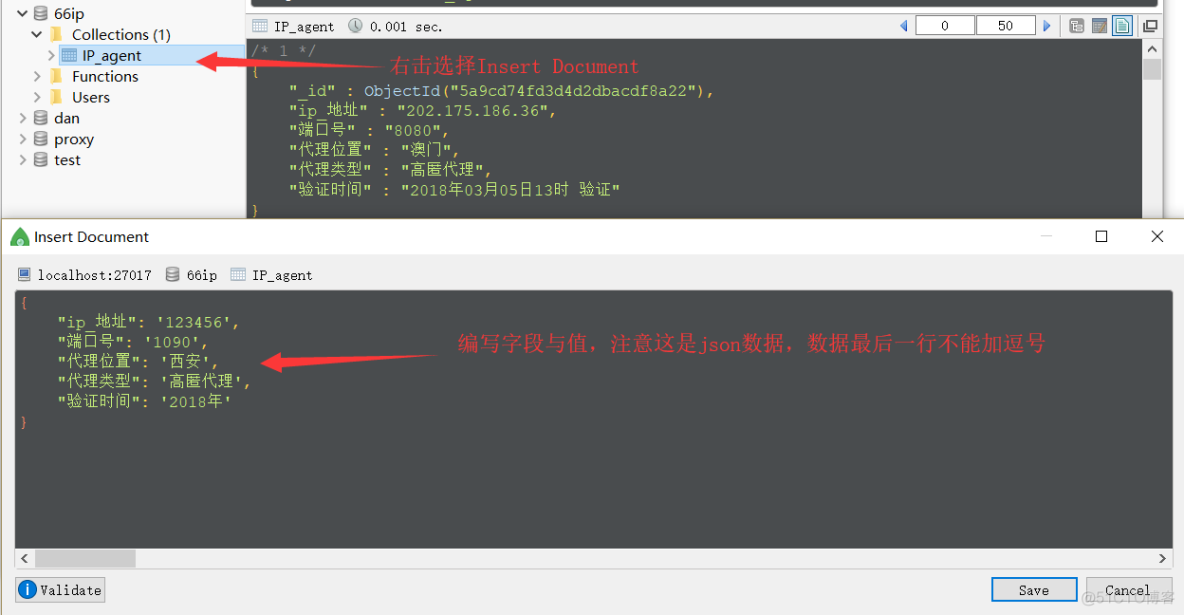The image size is (1184, 615).
Task: Click the Users folder icon
Action: click(x=56, y=97)
